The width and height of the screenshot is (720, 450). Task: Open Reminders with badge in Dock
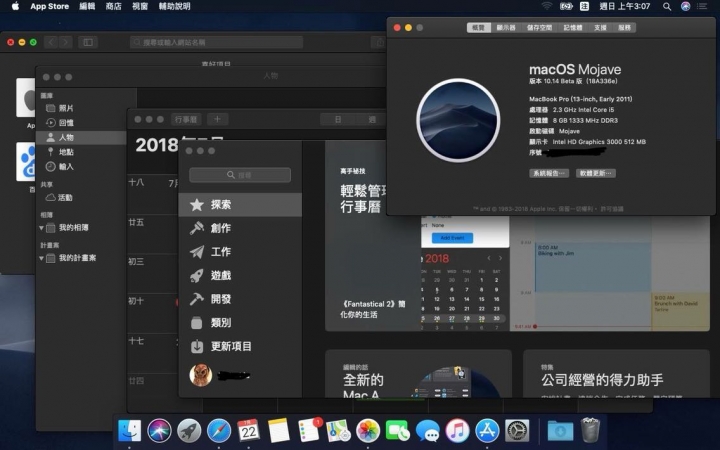(x=309, y=430)
